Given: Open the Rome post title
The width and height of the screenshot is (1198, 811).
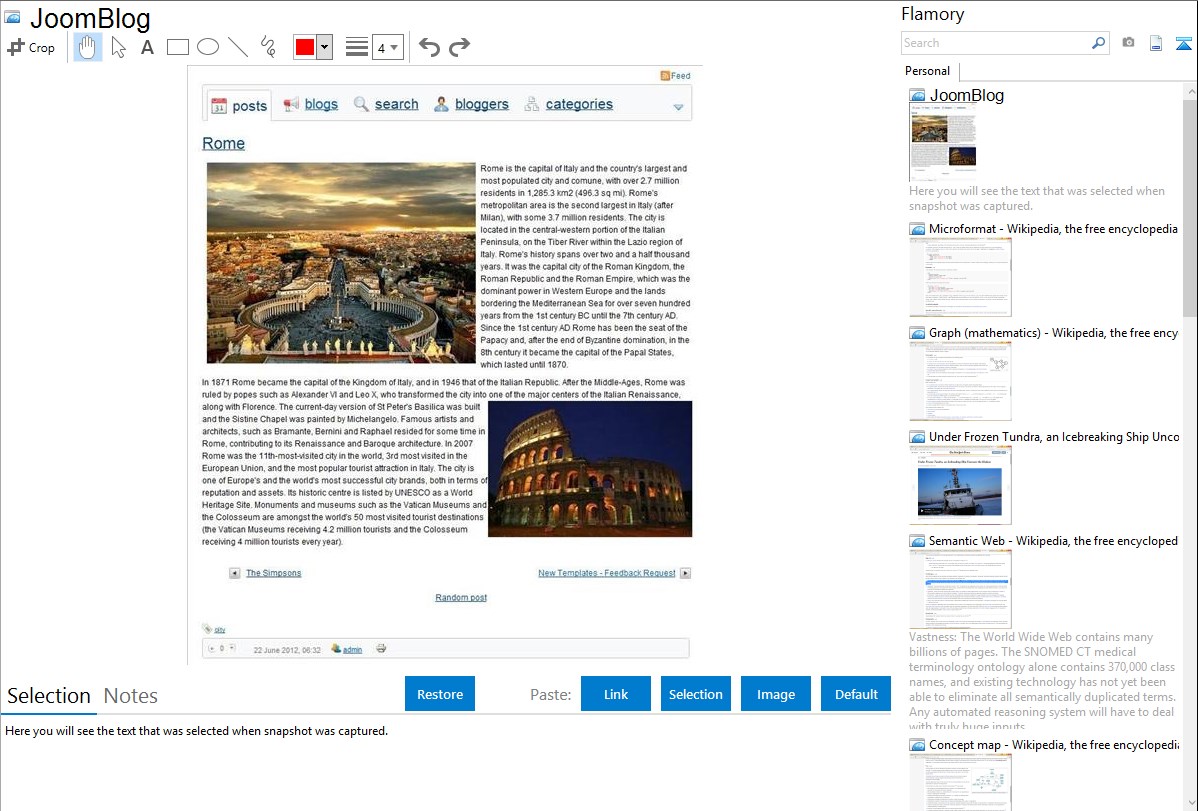Looking at the screenshot, I should coord(223,143).
